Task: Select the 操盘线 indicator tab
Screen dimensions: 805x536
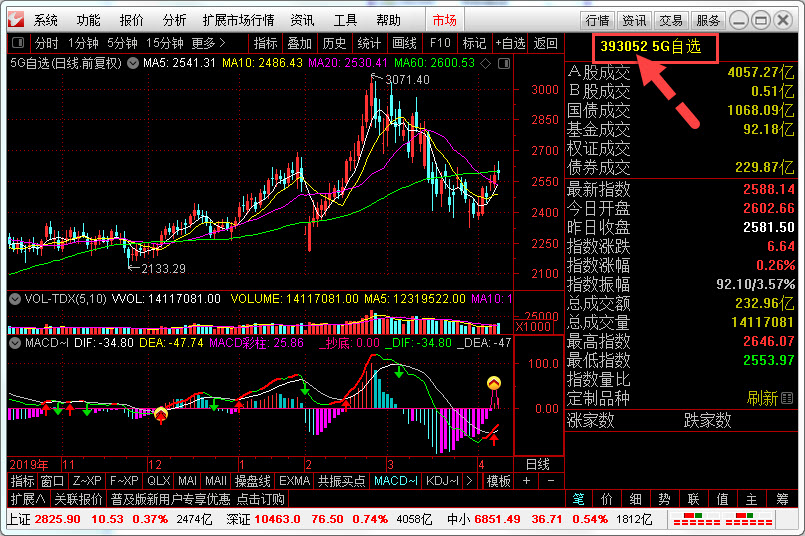Action: [x=253, y=481]
